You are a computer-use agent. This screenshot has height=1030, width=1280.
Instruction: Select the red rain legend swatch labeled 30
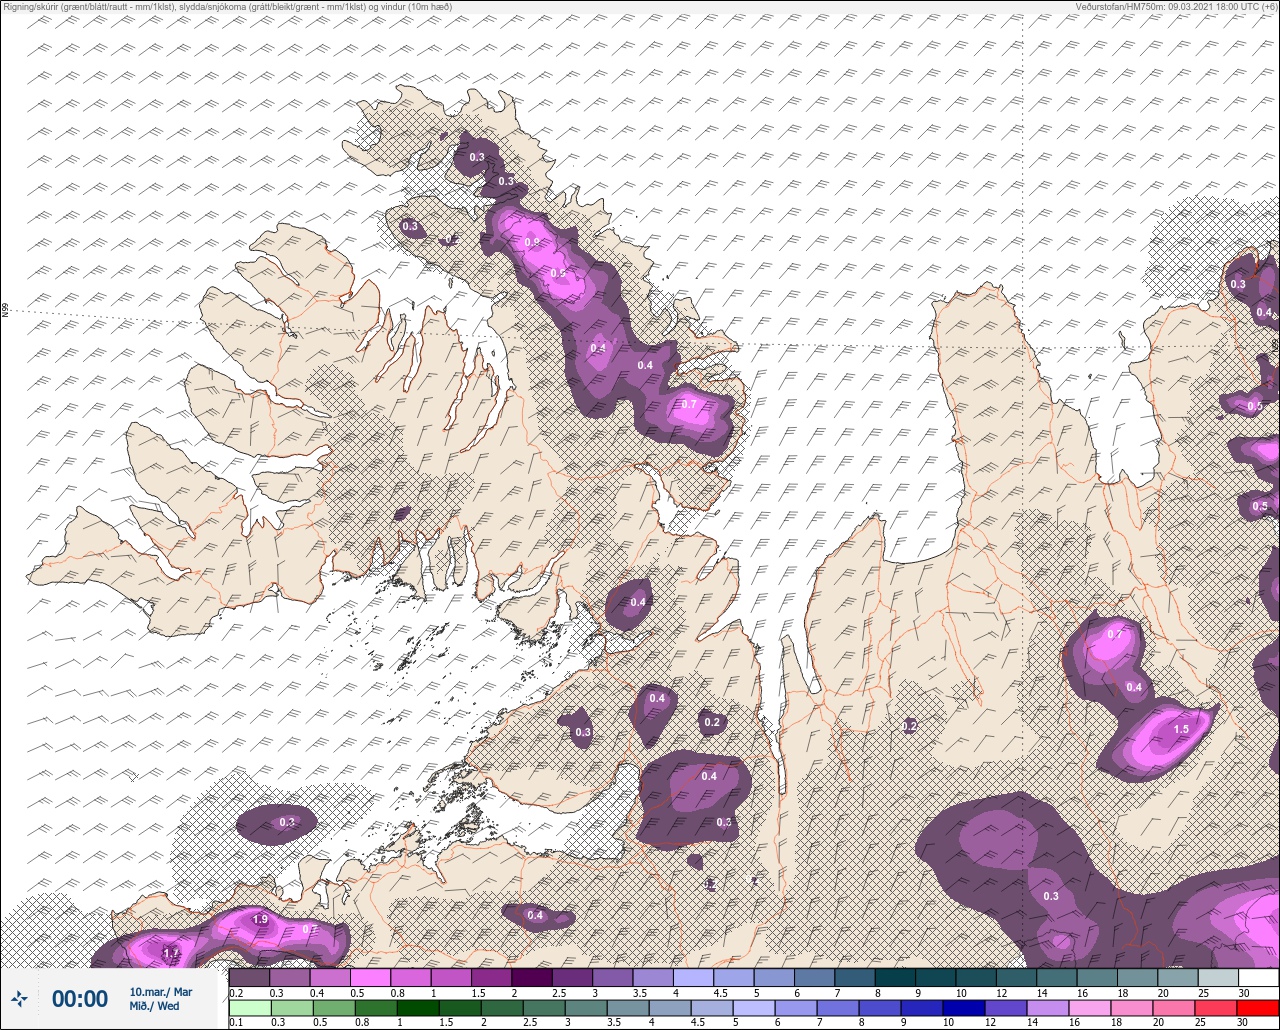tap(1258, 1008)
